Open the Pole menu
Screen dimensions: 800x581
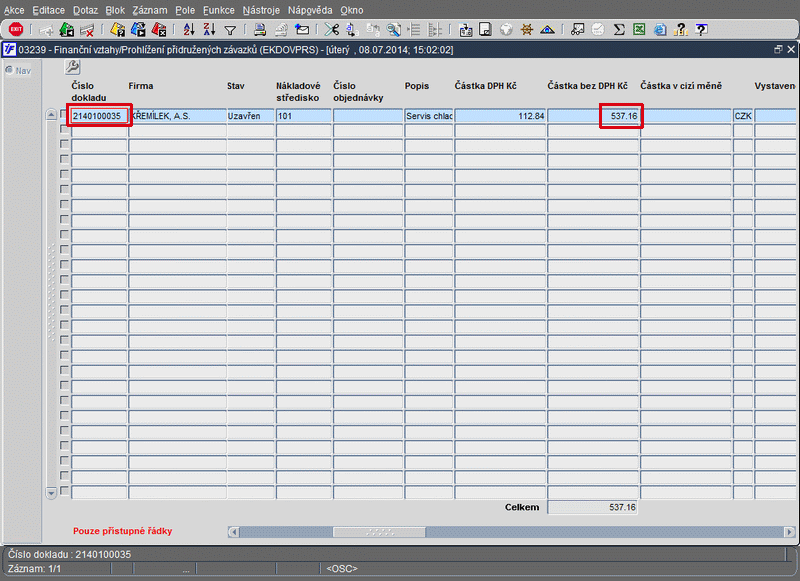[185, 10]
